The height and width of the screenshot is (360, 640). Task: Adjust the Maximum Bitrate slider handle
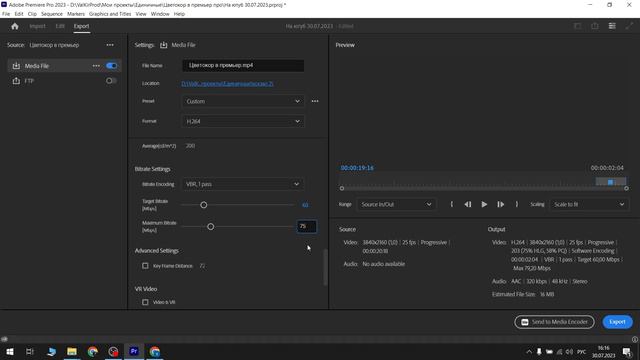coord(211,227)
